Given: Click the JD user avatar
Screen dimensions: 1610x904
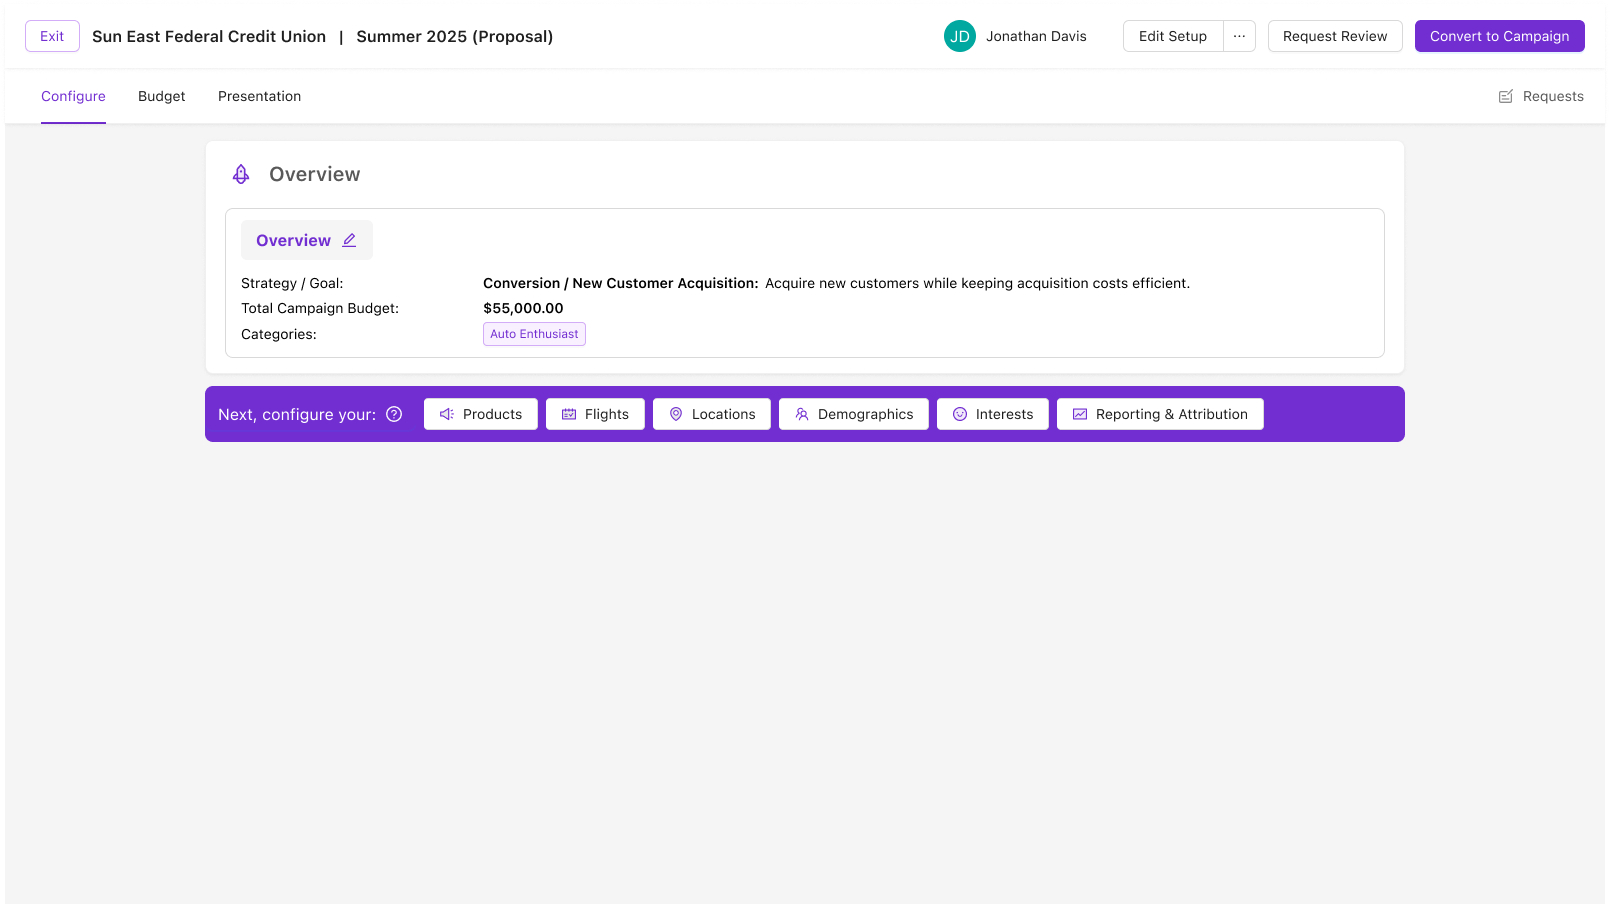Looking at the screenshot, I should (960, 36).
